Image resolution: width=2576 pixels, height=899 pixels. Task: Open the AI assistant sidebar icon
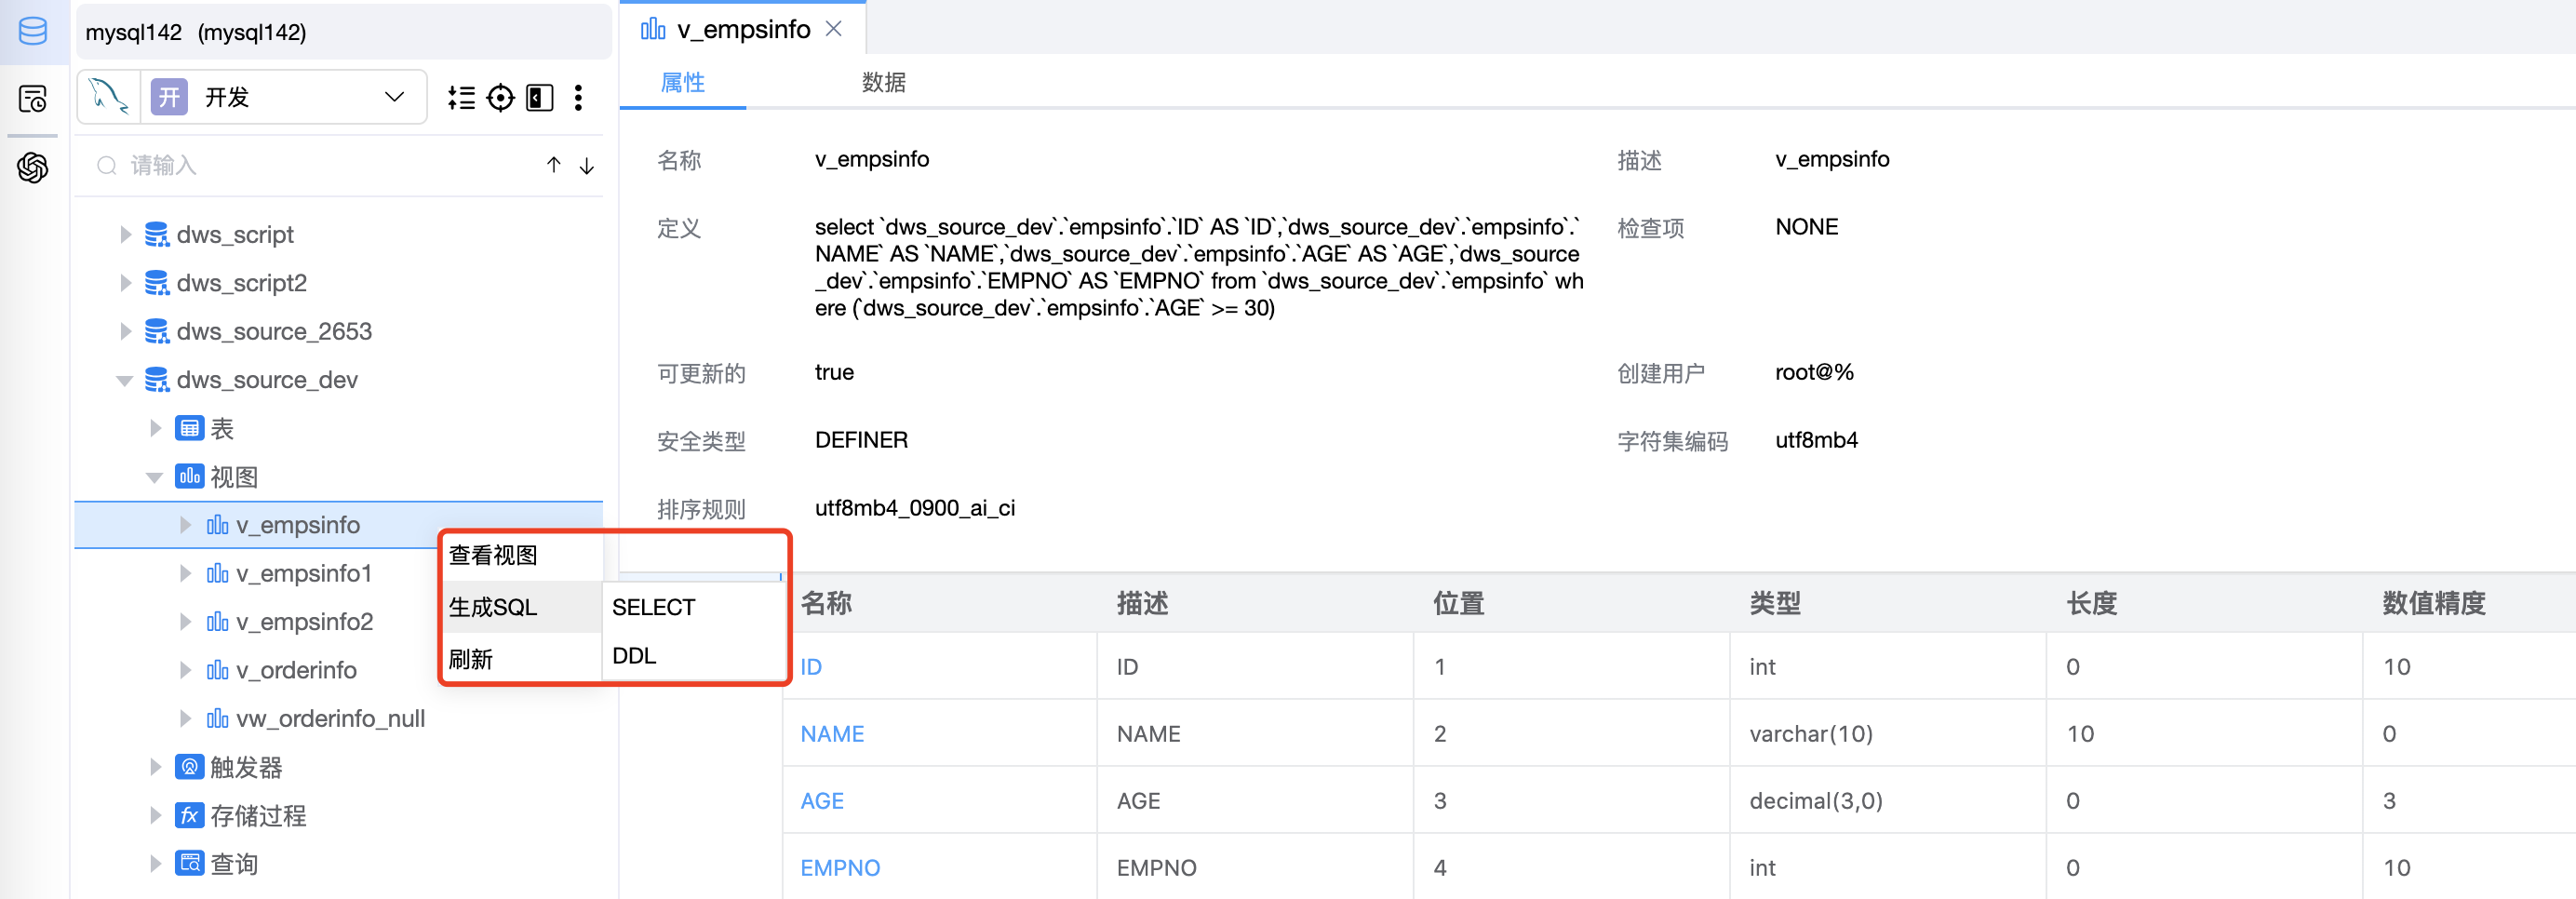(33, 167)
